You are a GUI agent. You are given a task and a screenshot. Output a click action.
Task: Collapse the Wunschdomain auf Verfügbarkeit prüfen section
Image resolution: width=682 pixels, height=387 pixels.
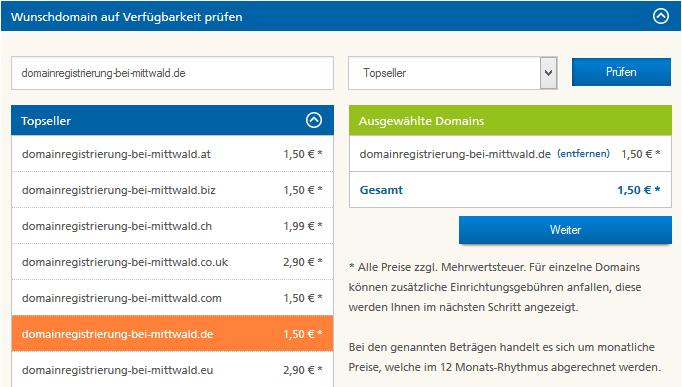click(x=661, y=16)
